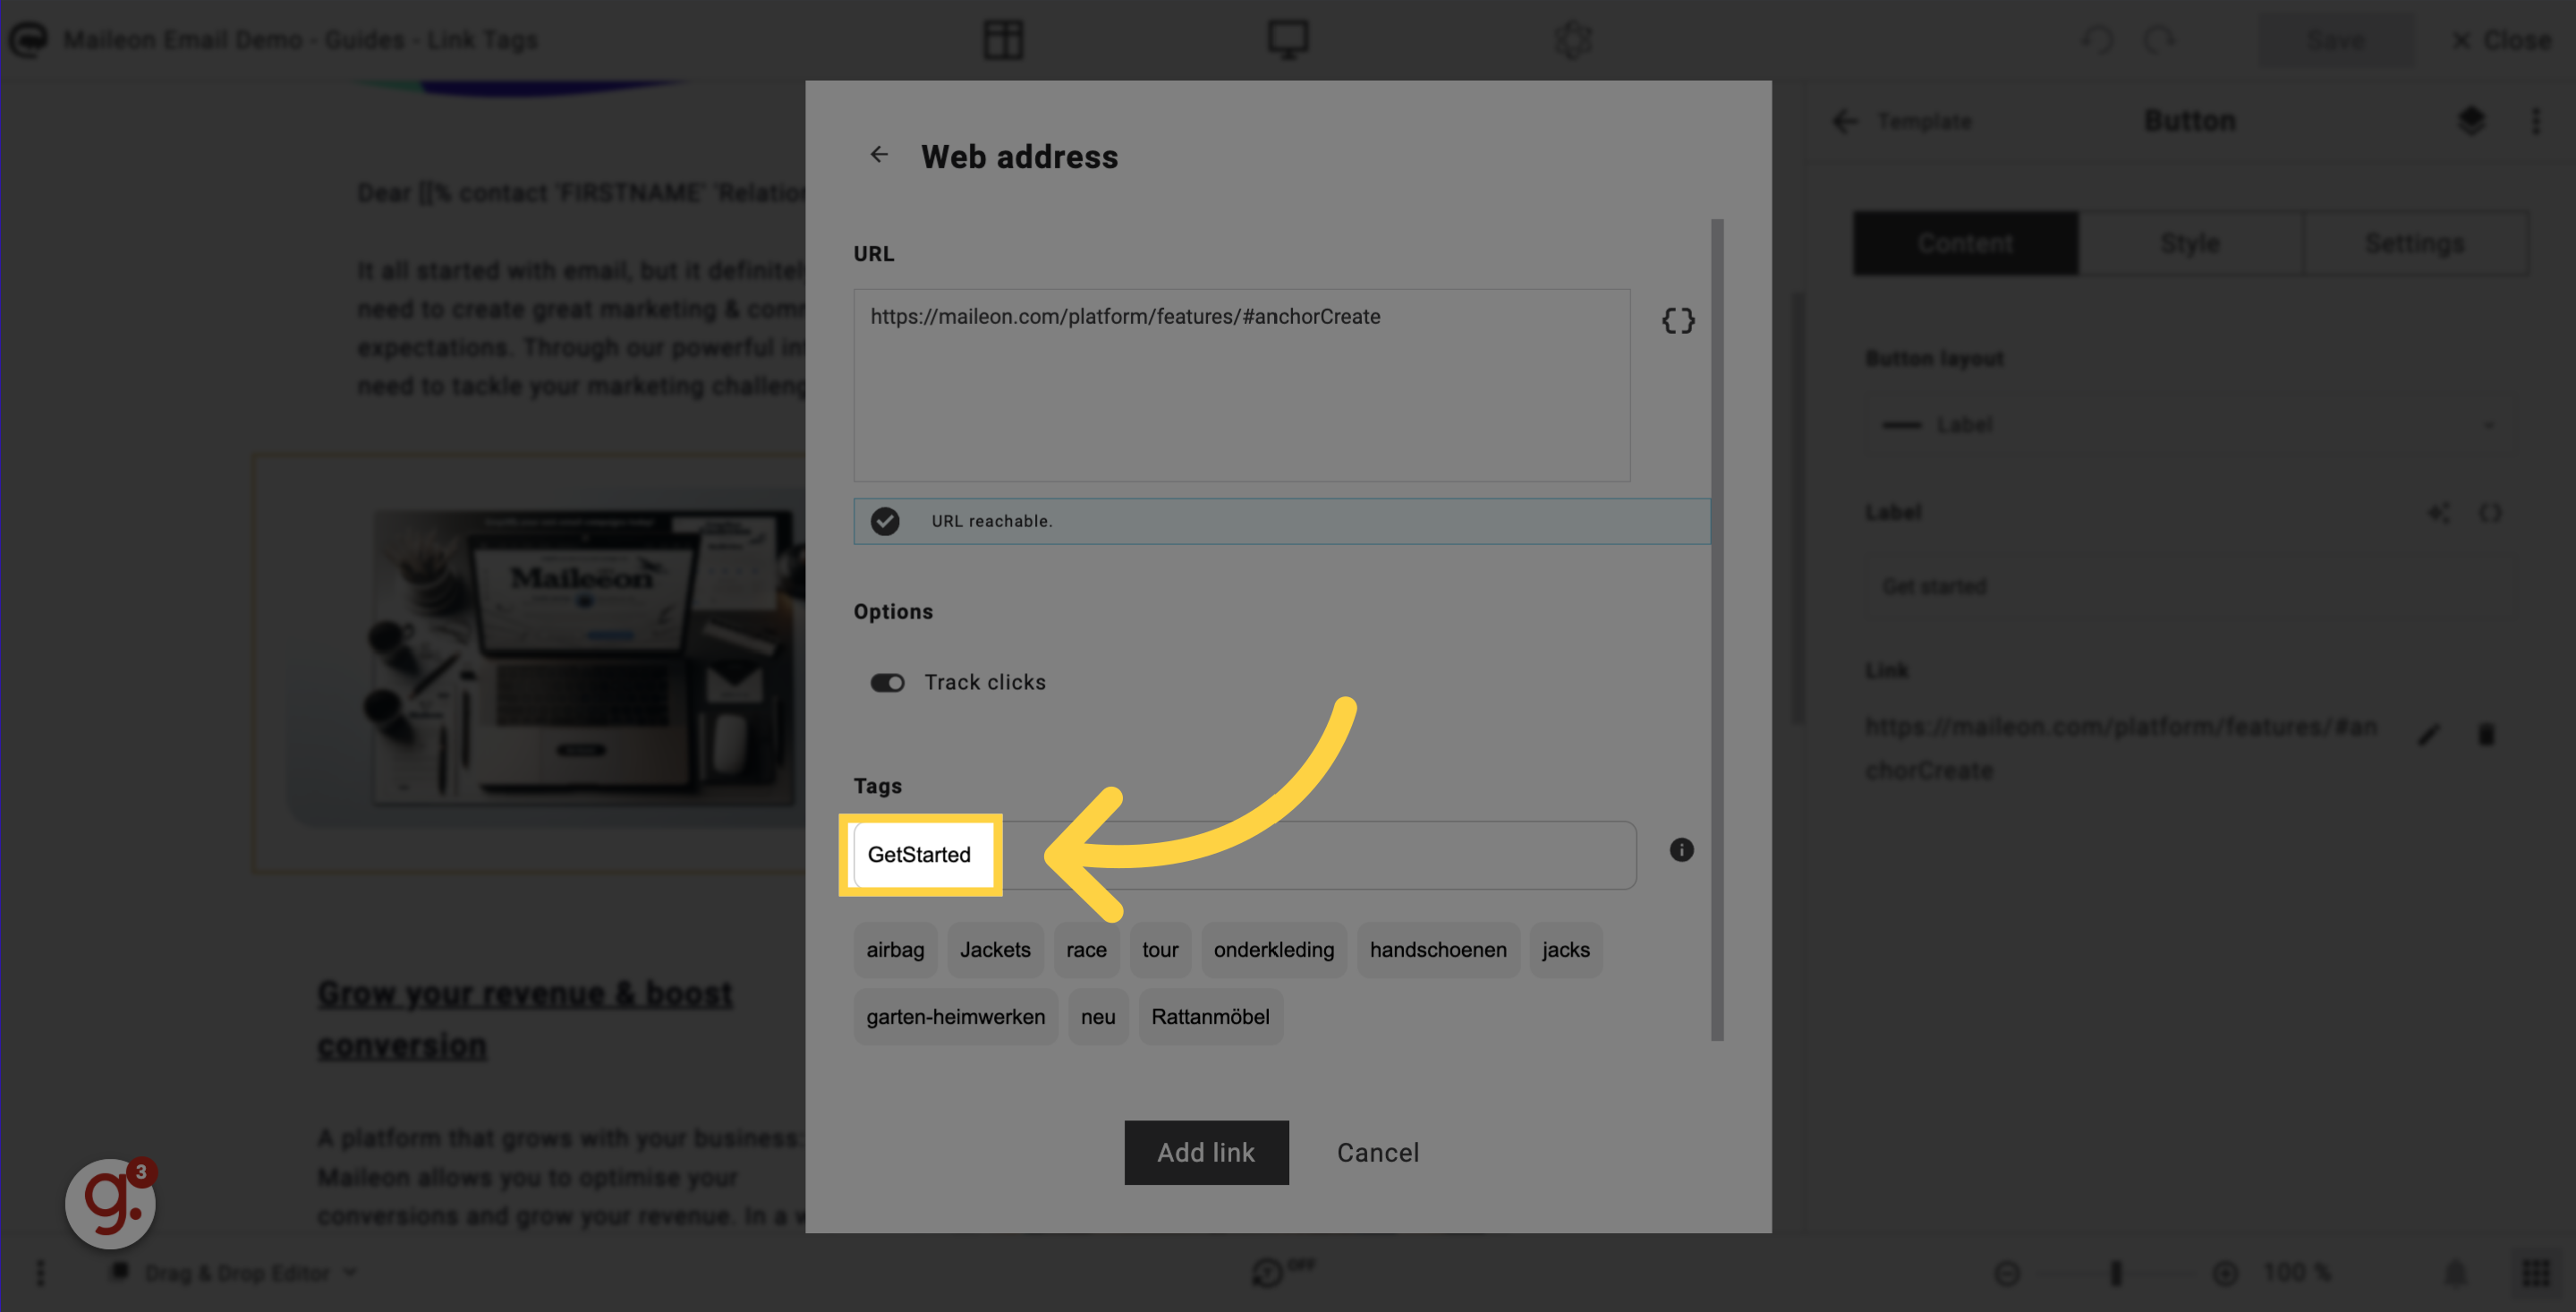This screenshot has height=1312, width=2576.
Task: Click the Add link button
Action: pyautogui.click(x=1204, y=1151)
